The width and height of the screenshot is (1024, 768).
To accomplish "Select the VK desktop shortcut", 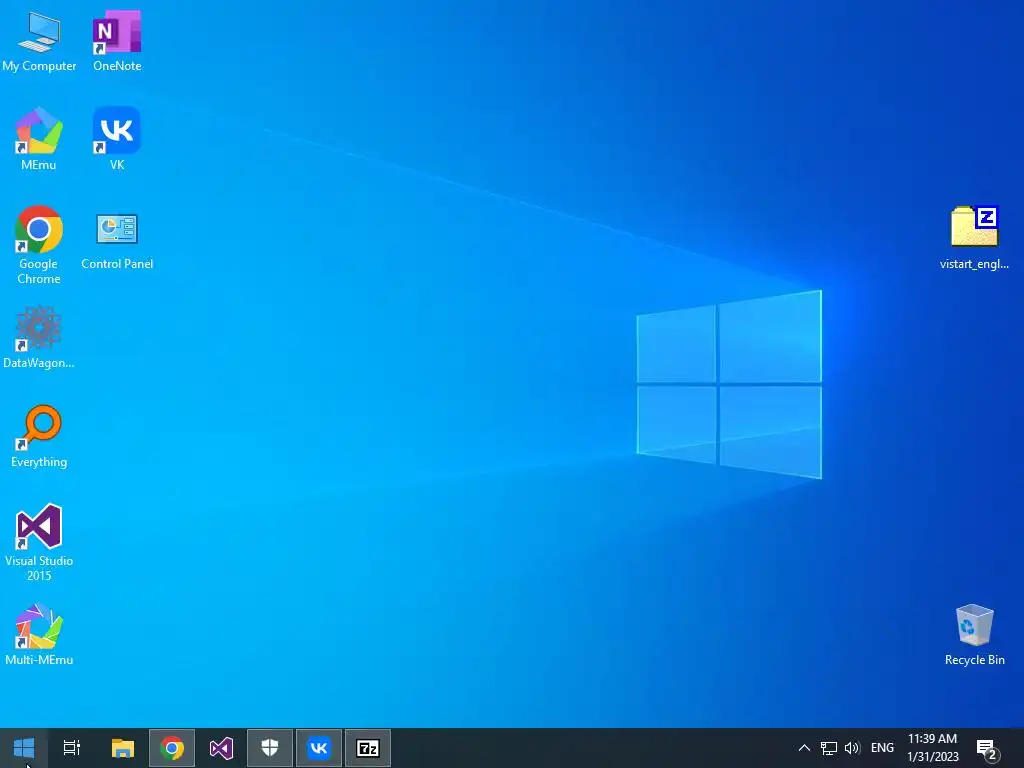I will tap(117, 139).
